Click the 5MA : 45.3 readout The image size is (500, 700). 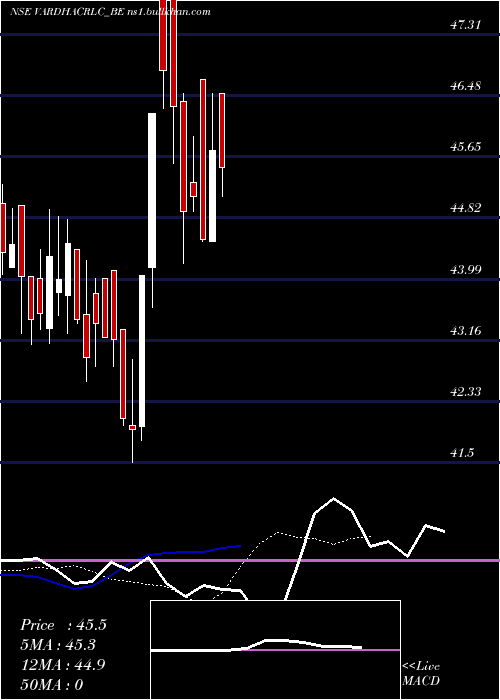pos(58,645)
